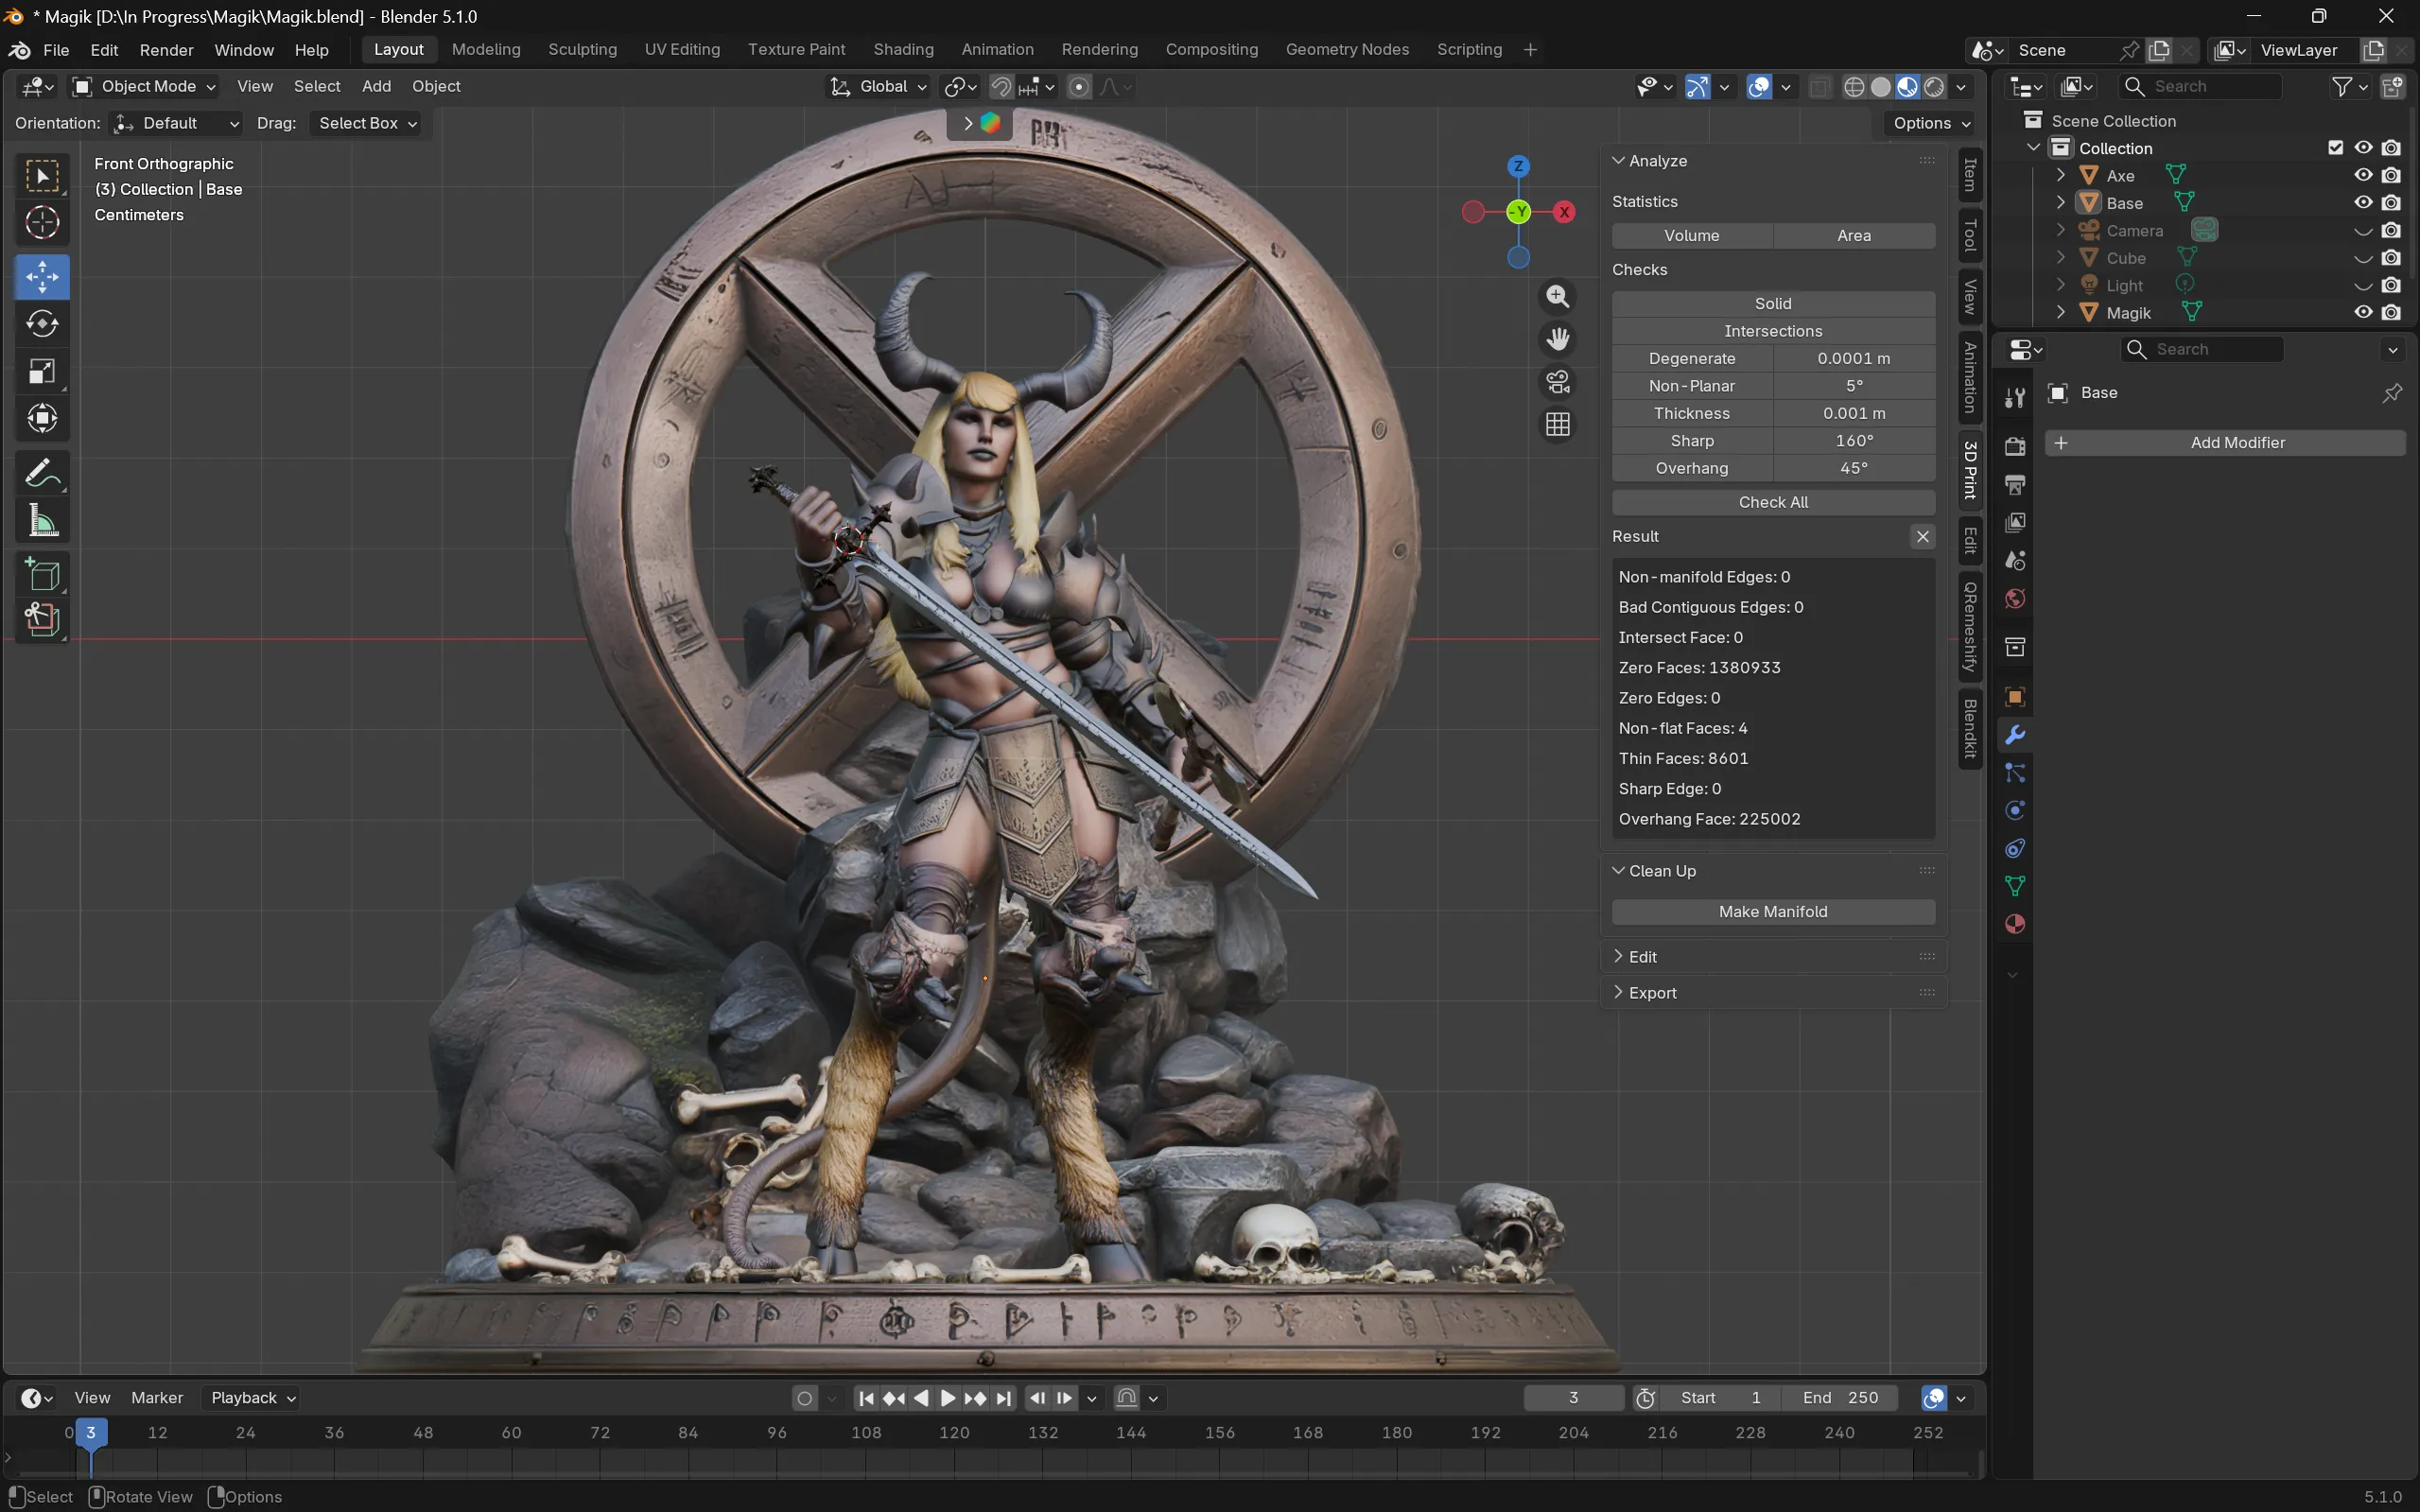Open Object Mode dropdown

click(145, 87)
